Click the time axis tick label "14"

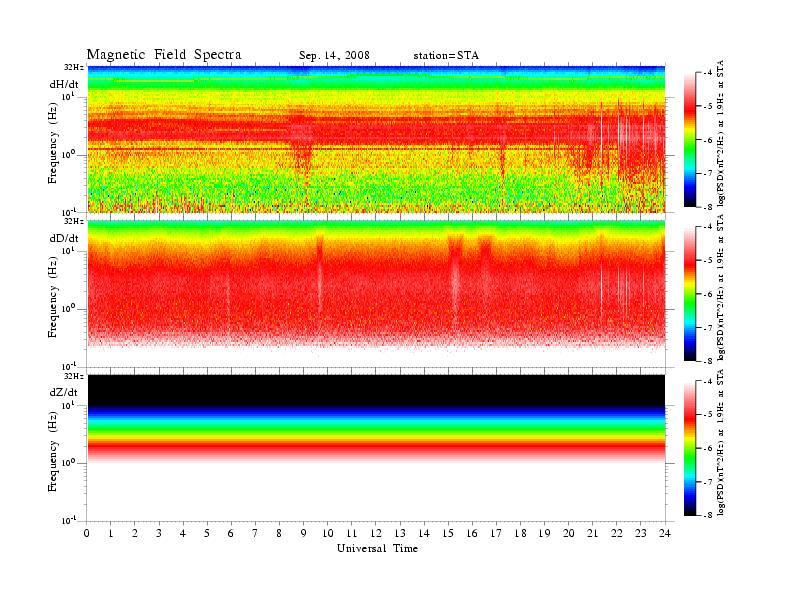pyautogui.click(x=424, y=533)
